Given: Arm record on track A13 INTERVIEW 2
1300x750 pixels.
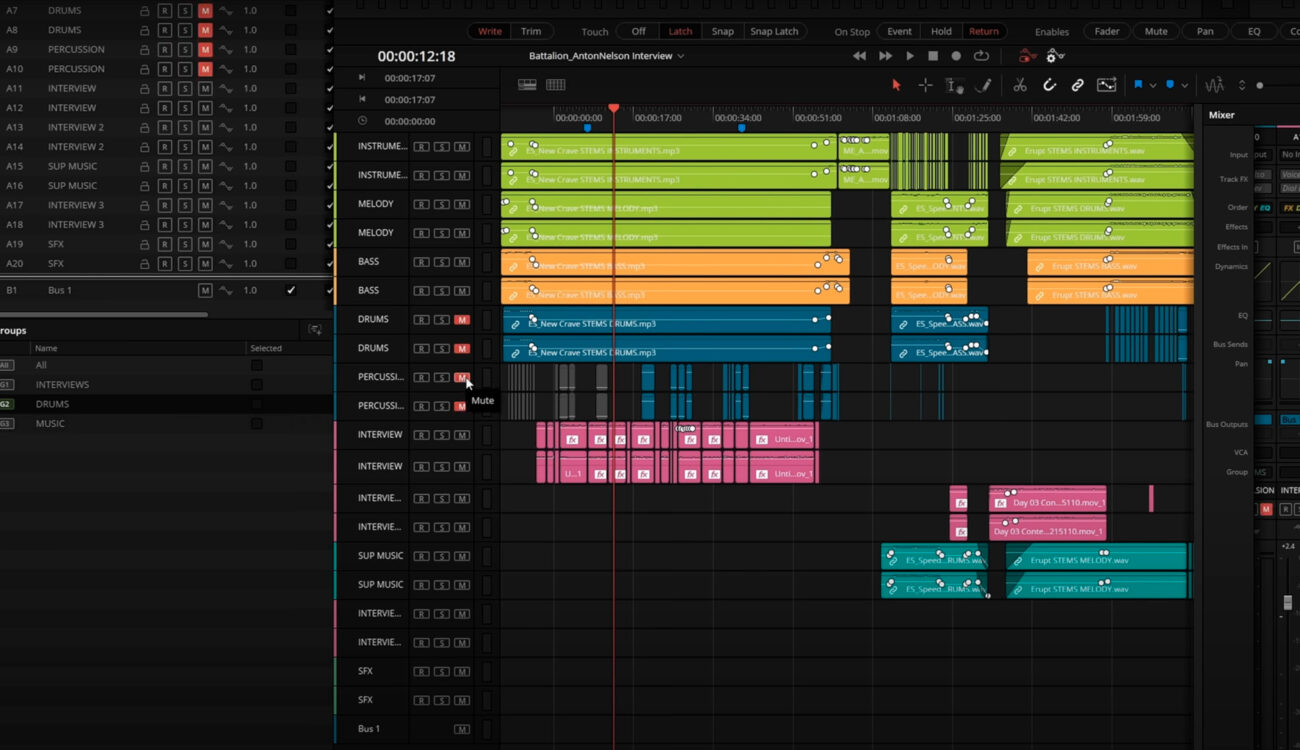Looking at the screenshot, I should (x=165, y=127).
